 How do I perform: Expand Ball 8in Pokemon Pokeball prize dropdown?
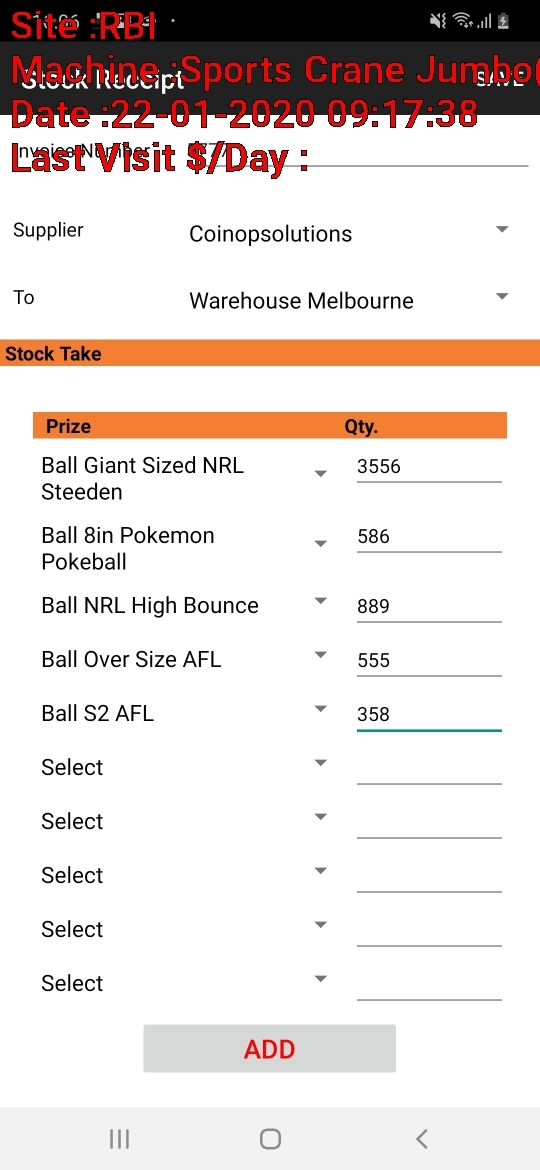184,548
